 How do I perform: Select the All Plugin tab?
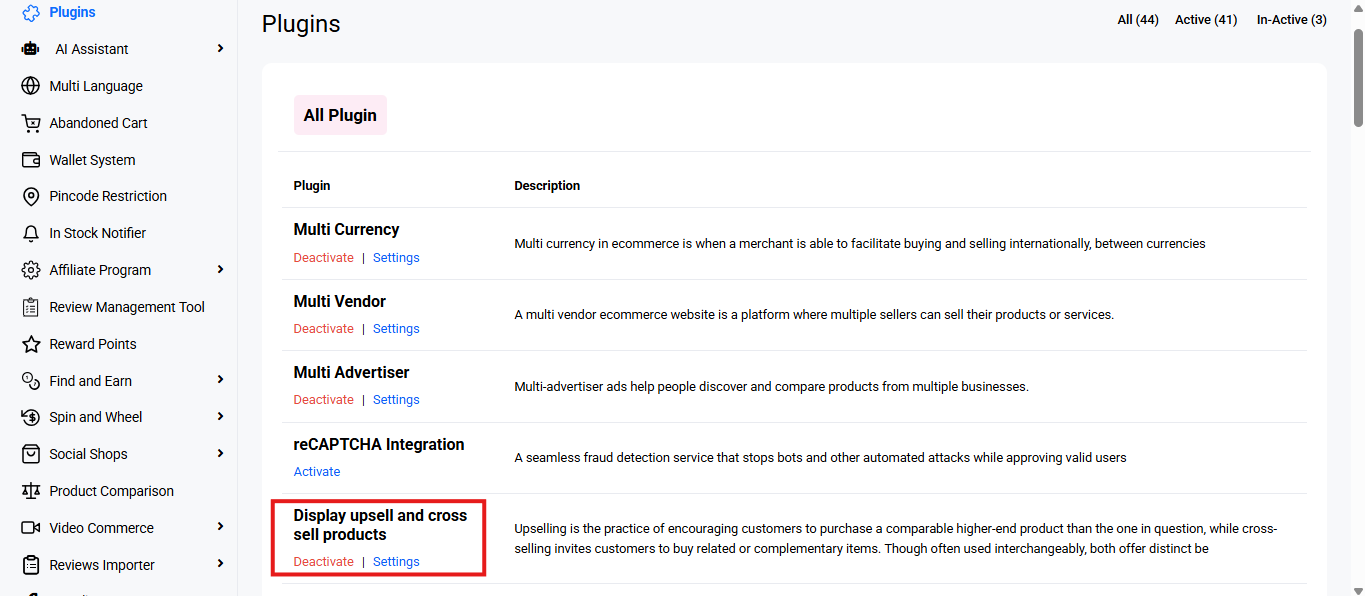[x=340, y=115]
